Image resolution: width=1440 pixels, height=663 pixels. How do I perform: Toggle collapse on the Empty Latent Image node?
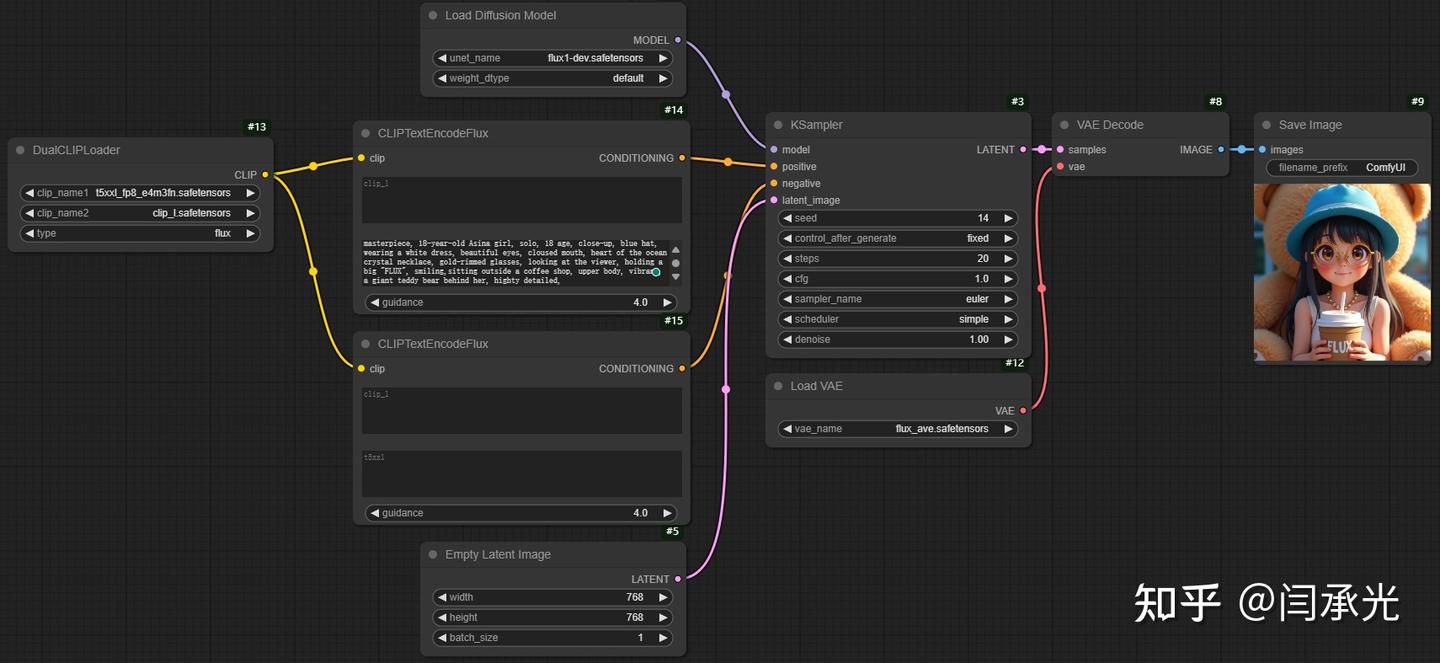click(433, 555)
